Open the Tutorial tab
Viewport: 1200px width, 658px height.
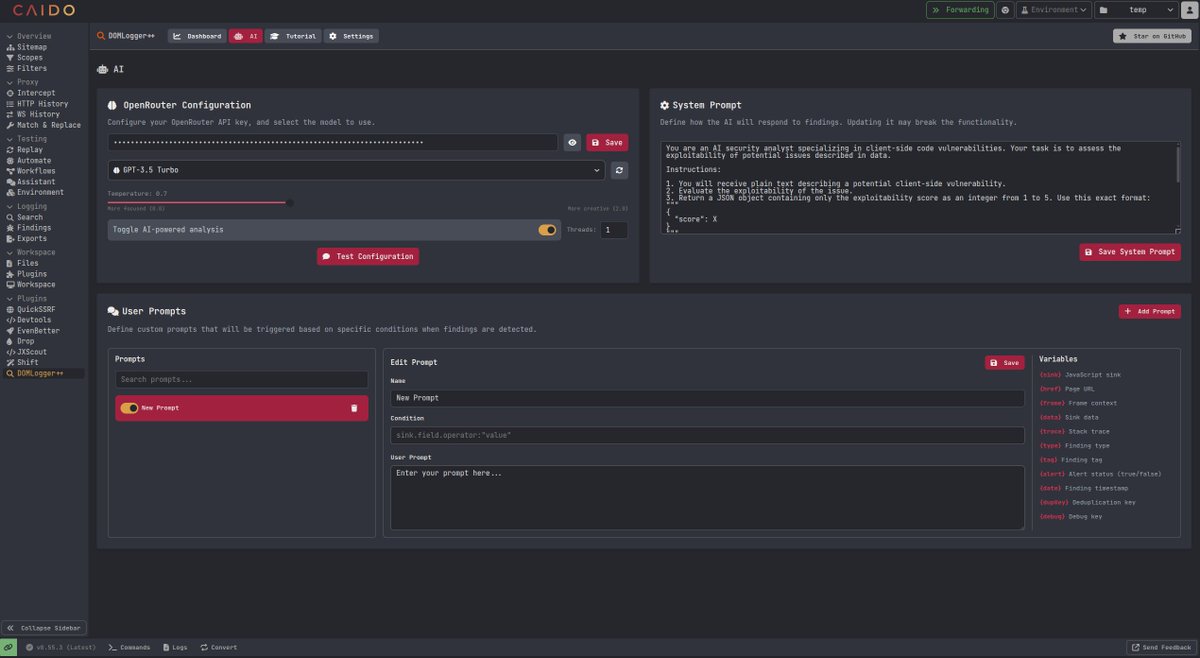(293, 36)
